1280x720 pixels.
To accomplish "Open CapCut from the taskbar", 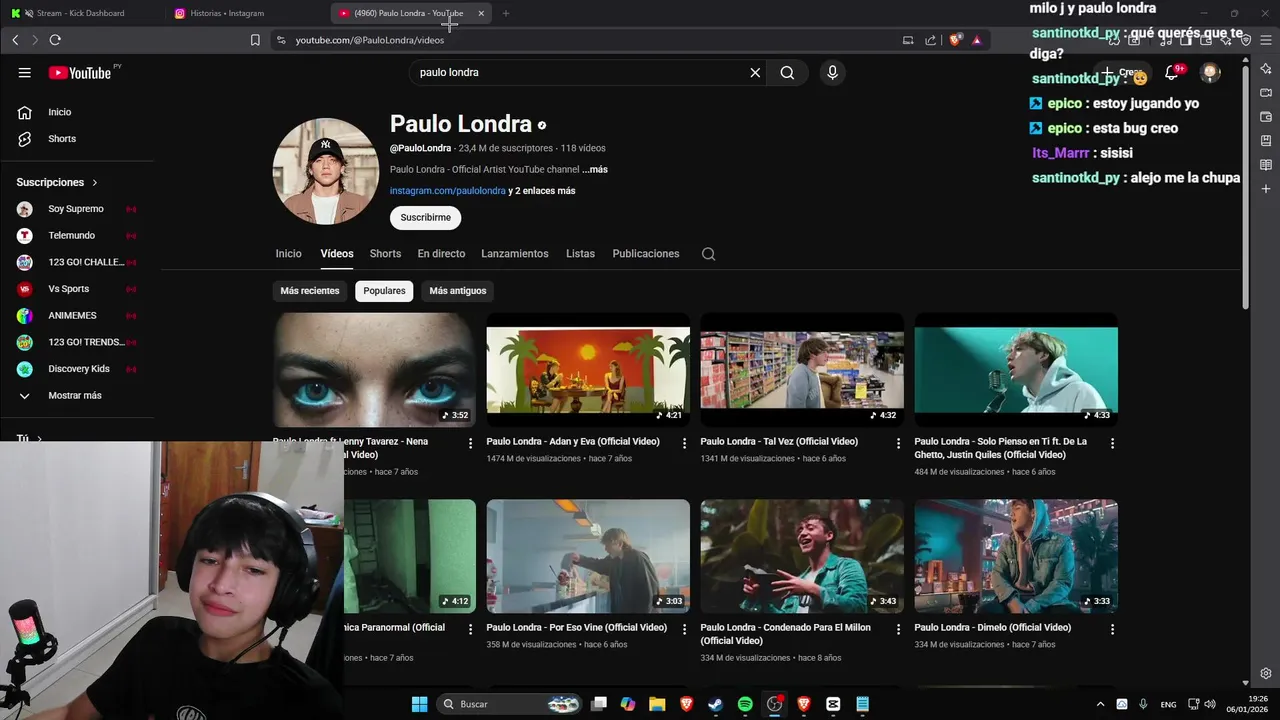I will (x=833, y=704).
